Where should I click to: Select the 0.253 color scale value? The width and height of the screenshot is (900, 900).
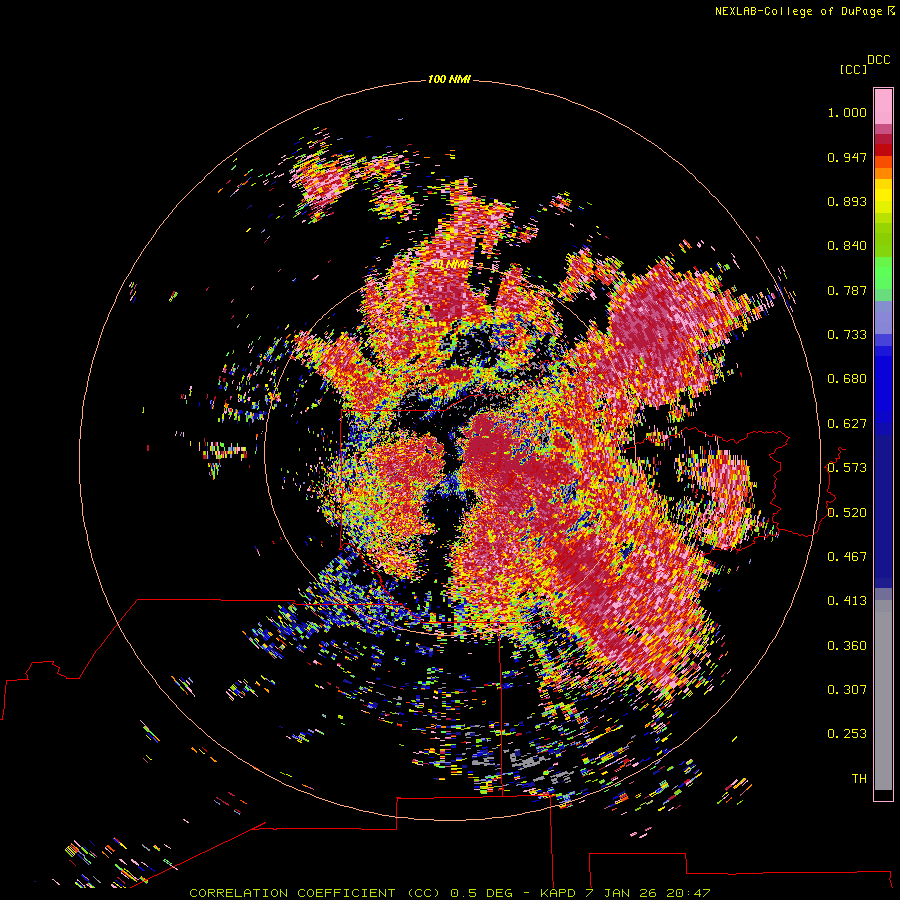coord(847,734)
